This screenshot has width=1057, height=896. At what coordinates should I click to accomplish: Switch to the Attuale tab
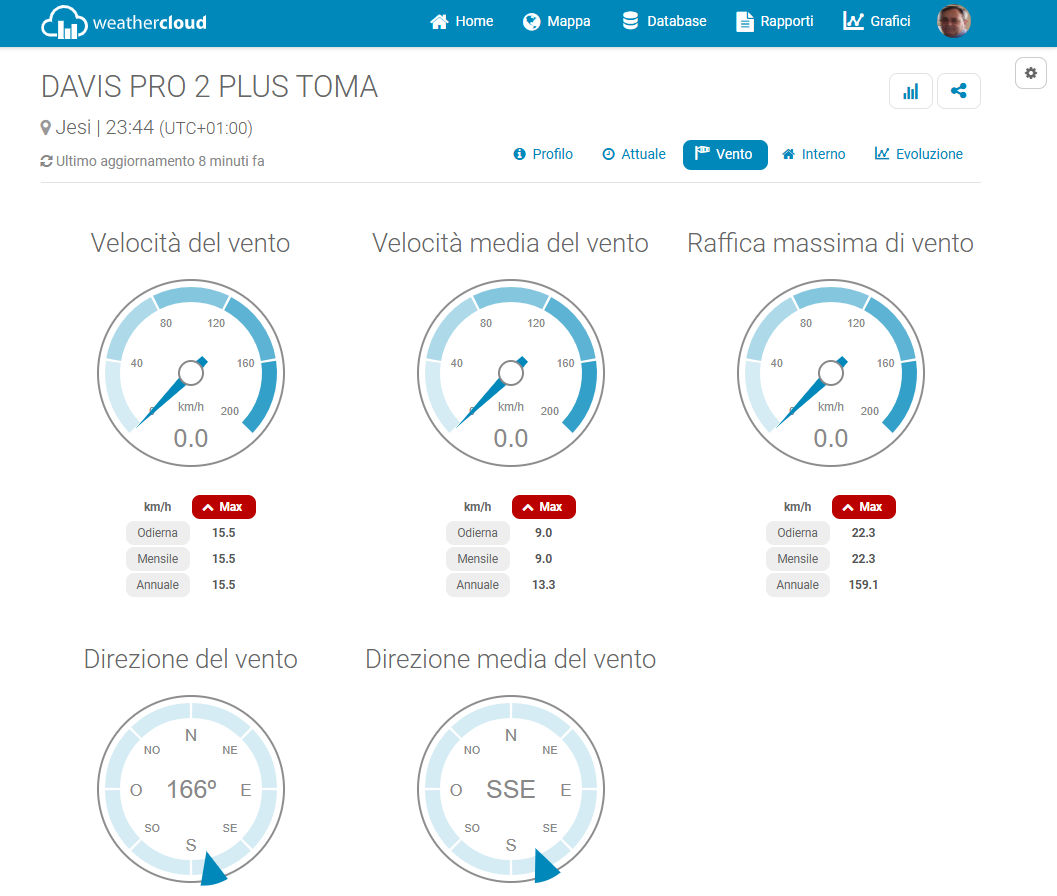coord(634,154)
